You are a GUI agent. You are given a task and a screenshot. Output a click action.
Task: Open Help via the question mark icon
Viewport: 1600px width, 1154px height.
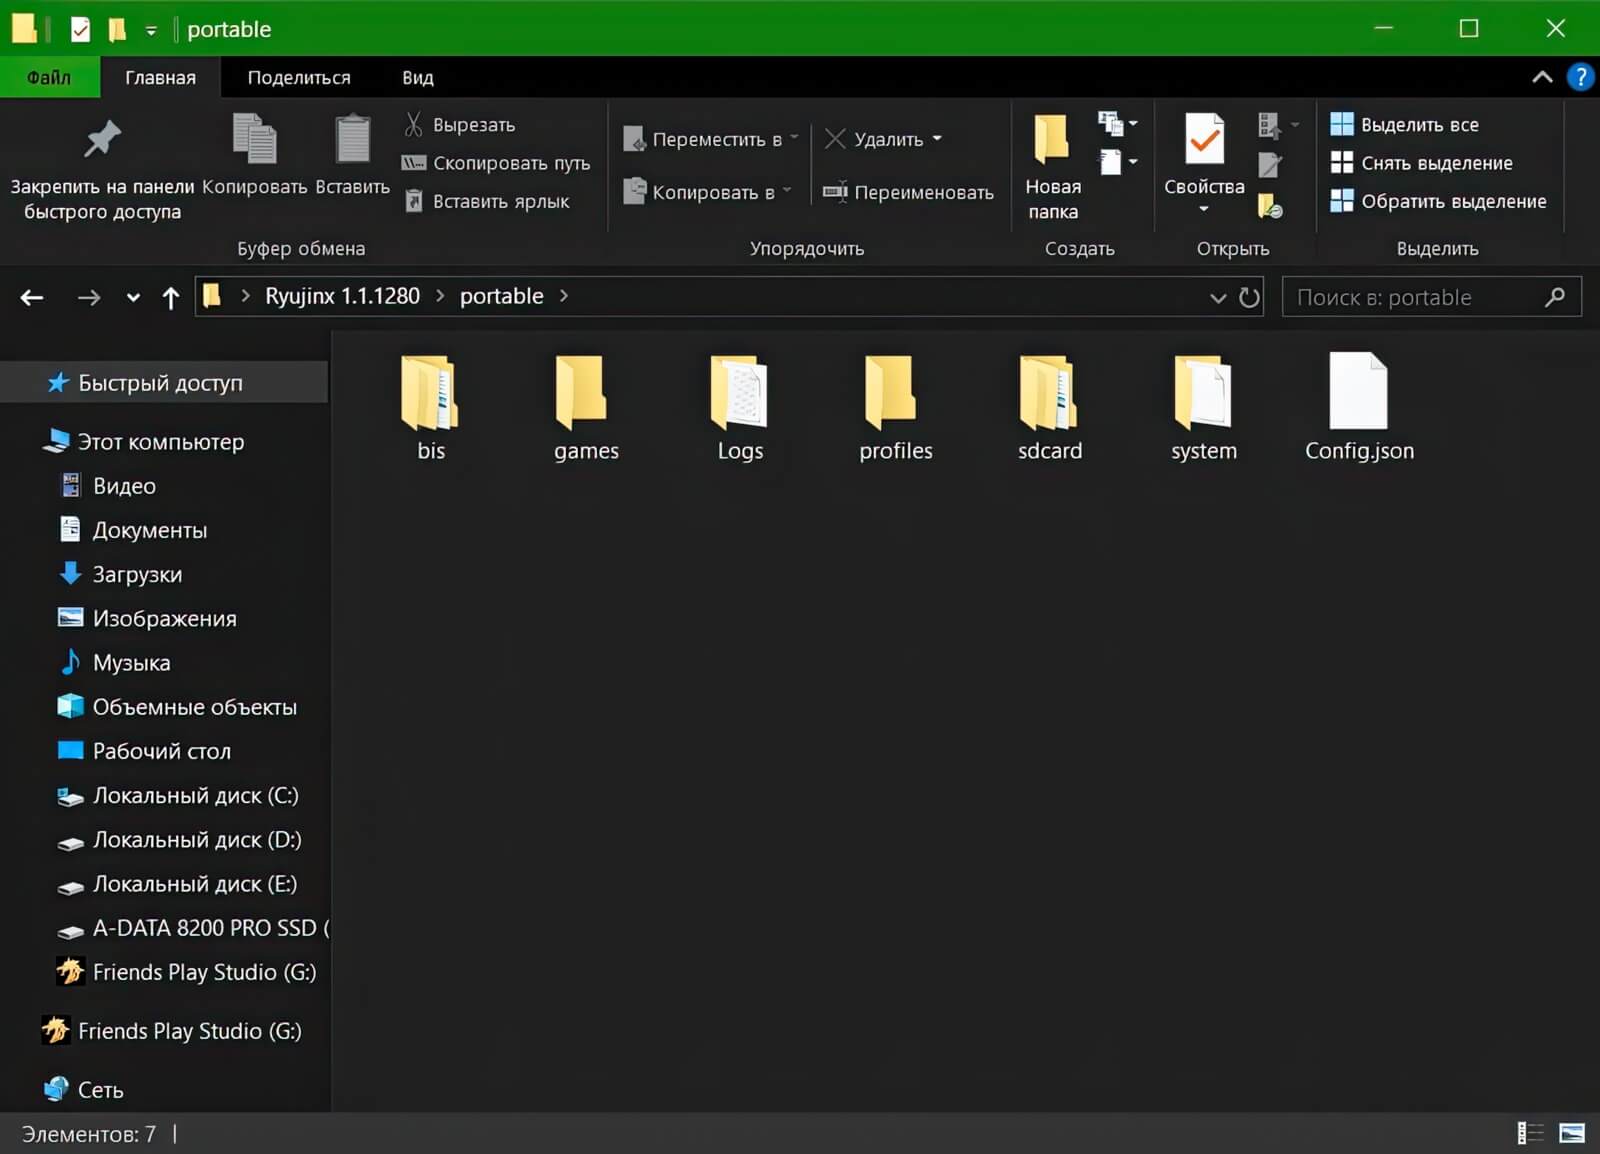[1580, 77]
